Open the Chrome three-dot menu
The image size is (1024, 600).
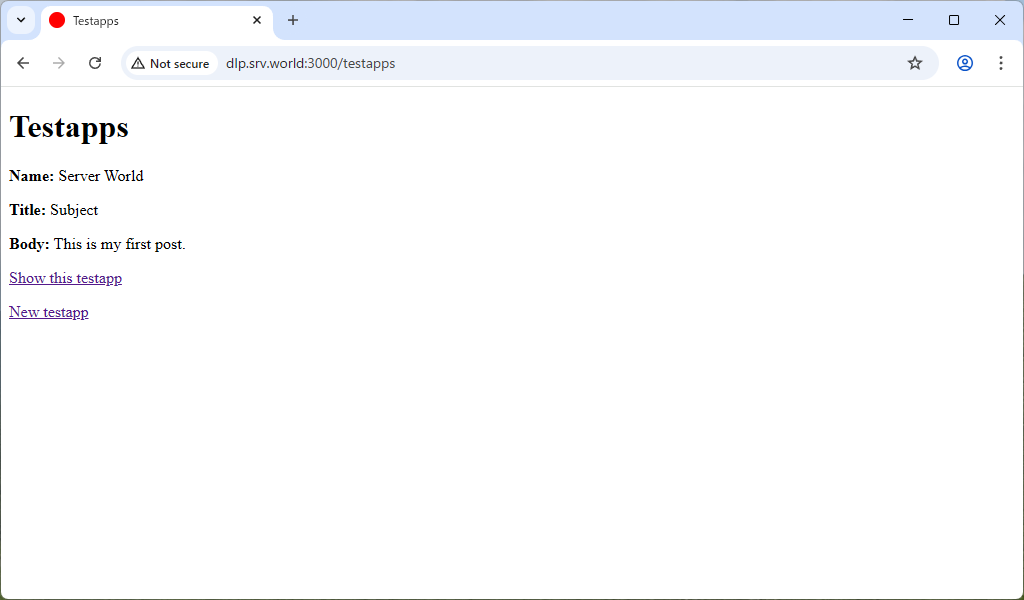[x=1000, y=63]
